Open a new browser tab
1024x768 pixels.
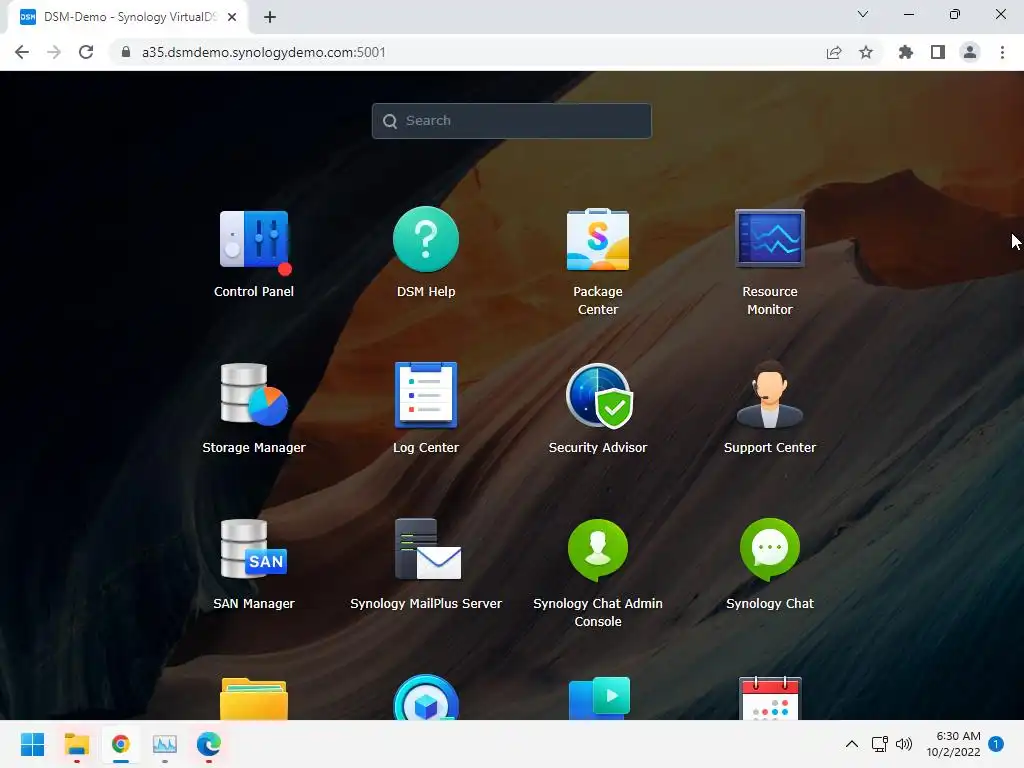[270, 17]
